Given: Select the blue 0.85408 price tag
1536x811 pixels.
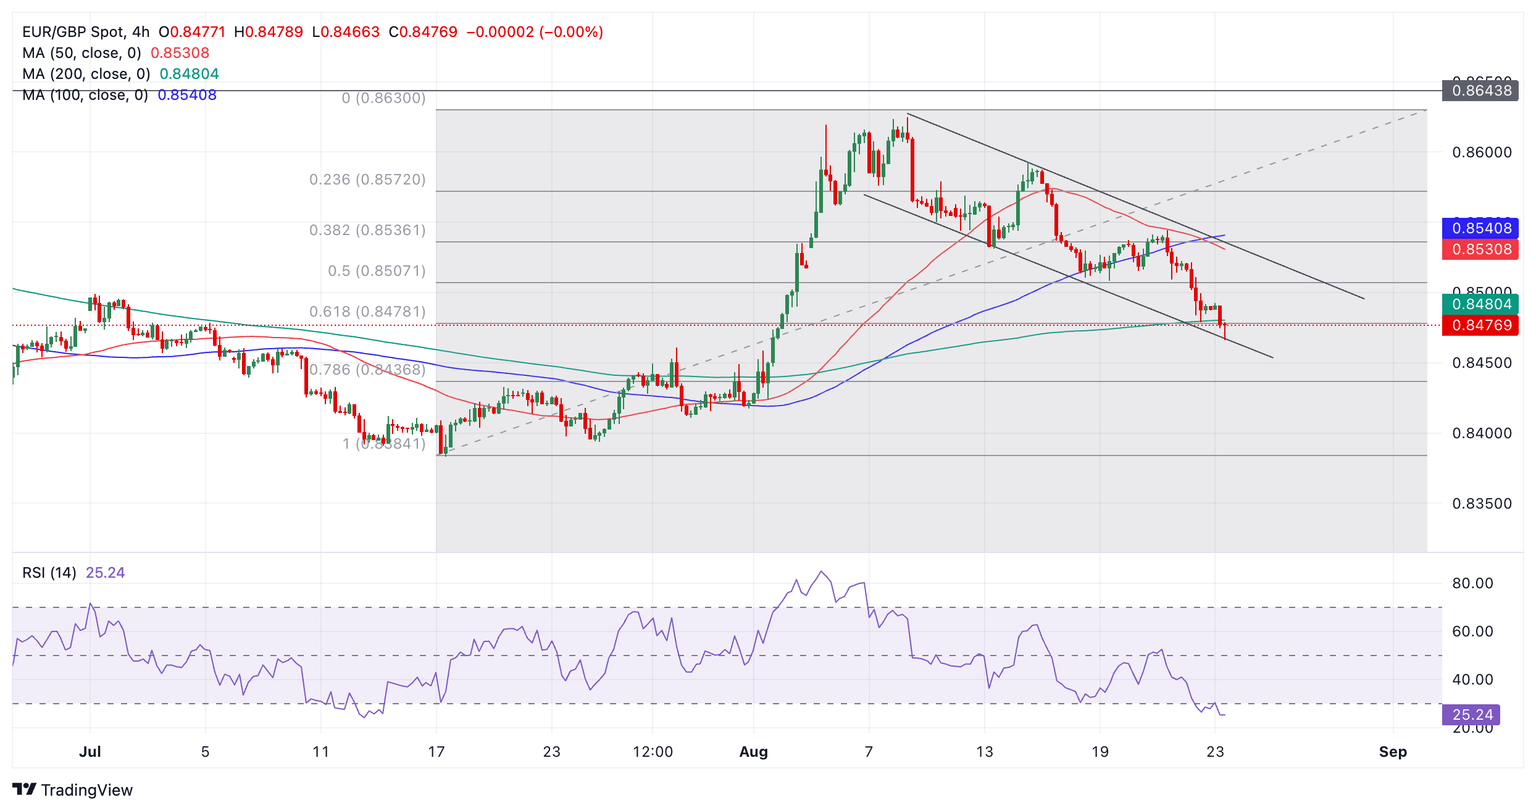Looking at the screenshot, I should (1480, 228).
